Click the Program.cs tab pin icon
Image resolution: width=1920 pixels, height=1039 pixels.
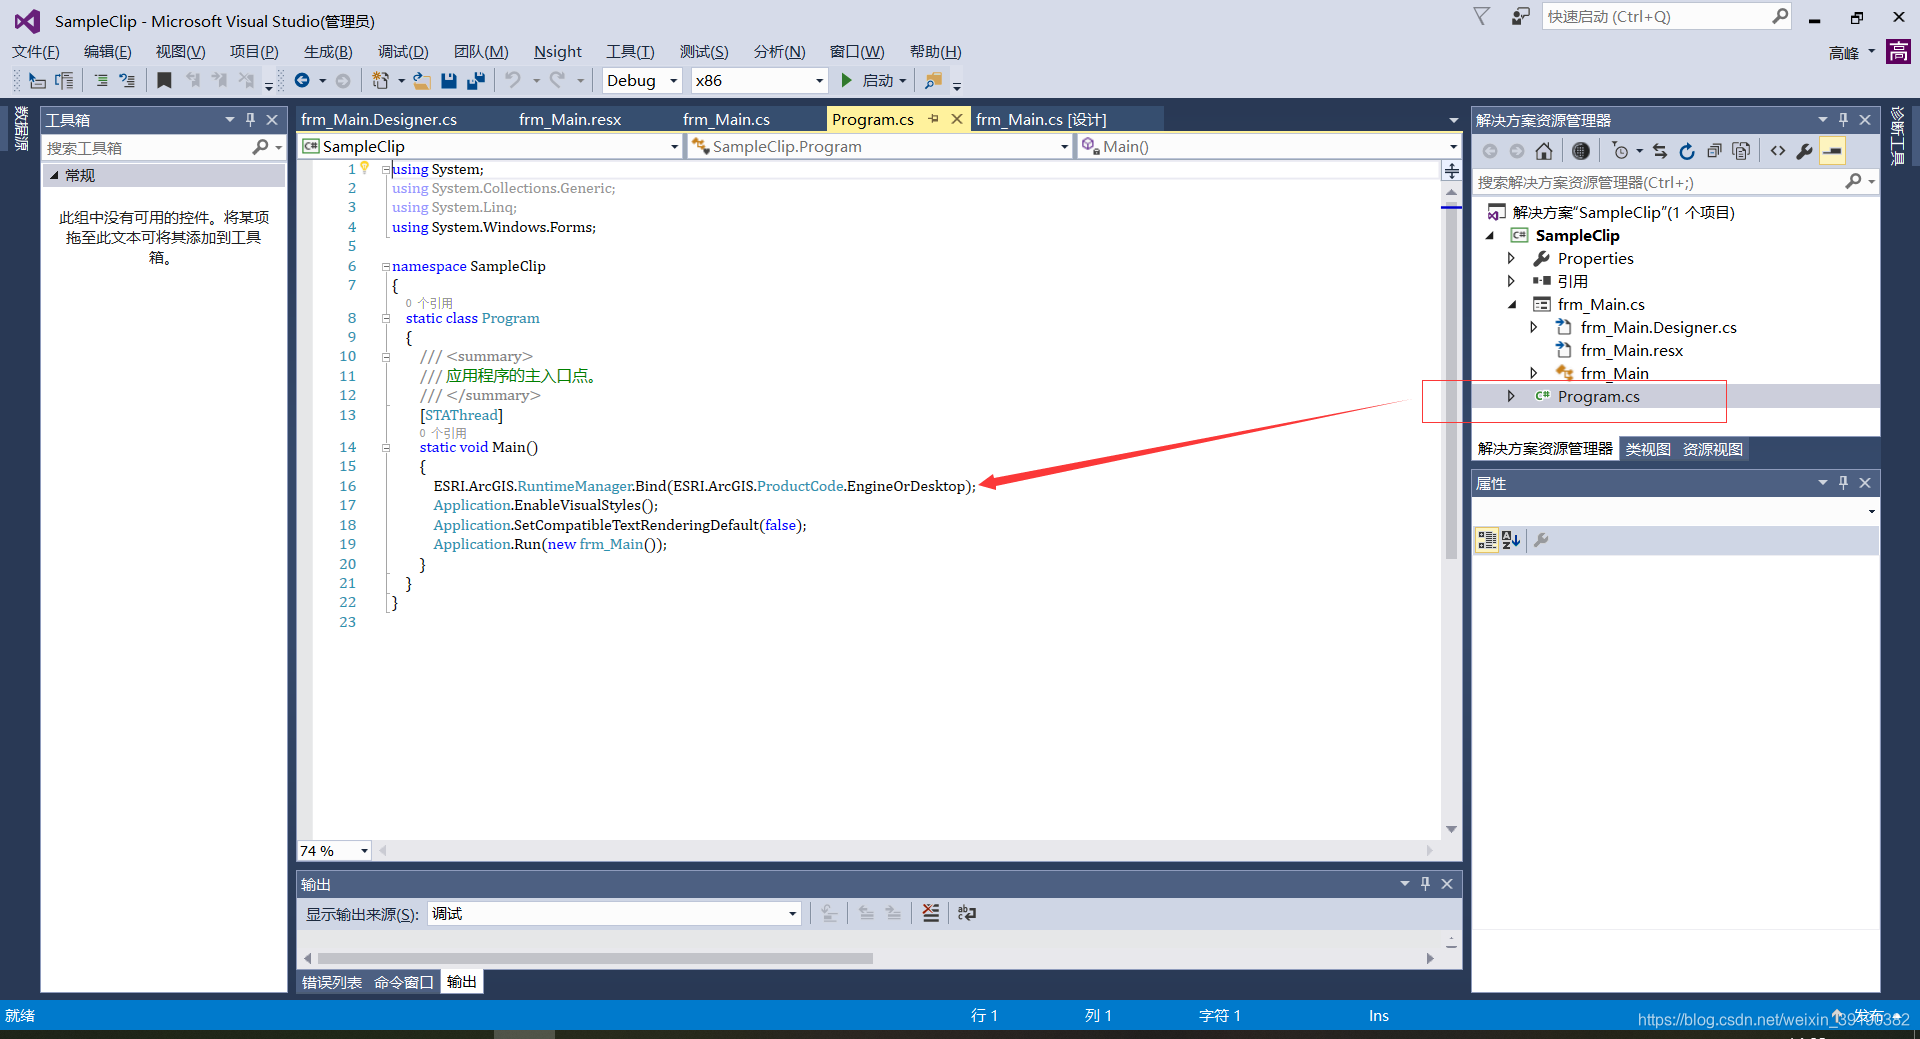tap(934, 119)
